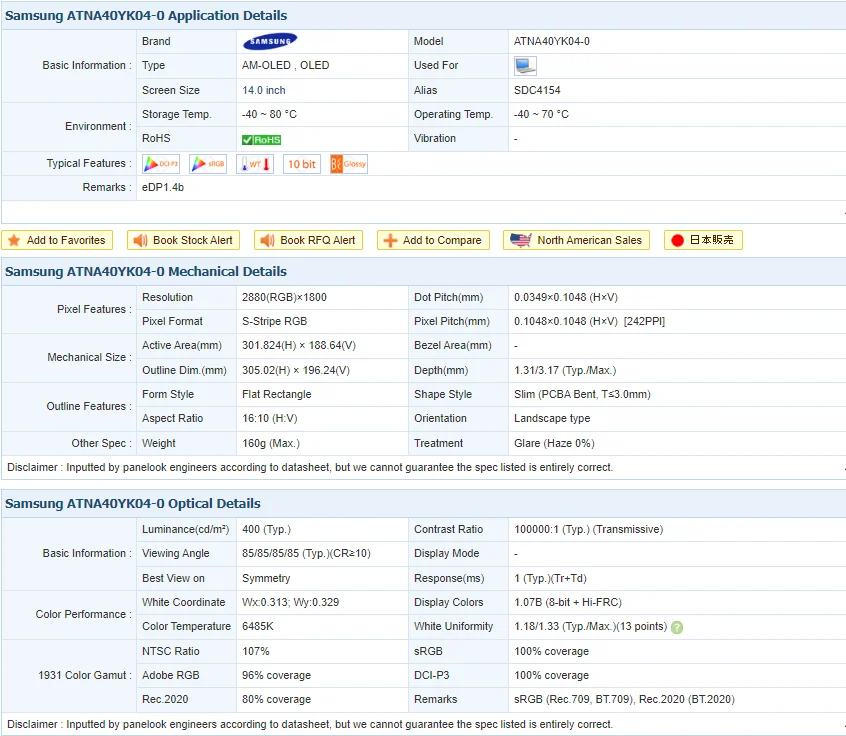Select white uniformity 1.18/1.33 (Typ./Max.)(13 points)
The image size is (846, 736).
tap(590, 626)
